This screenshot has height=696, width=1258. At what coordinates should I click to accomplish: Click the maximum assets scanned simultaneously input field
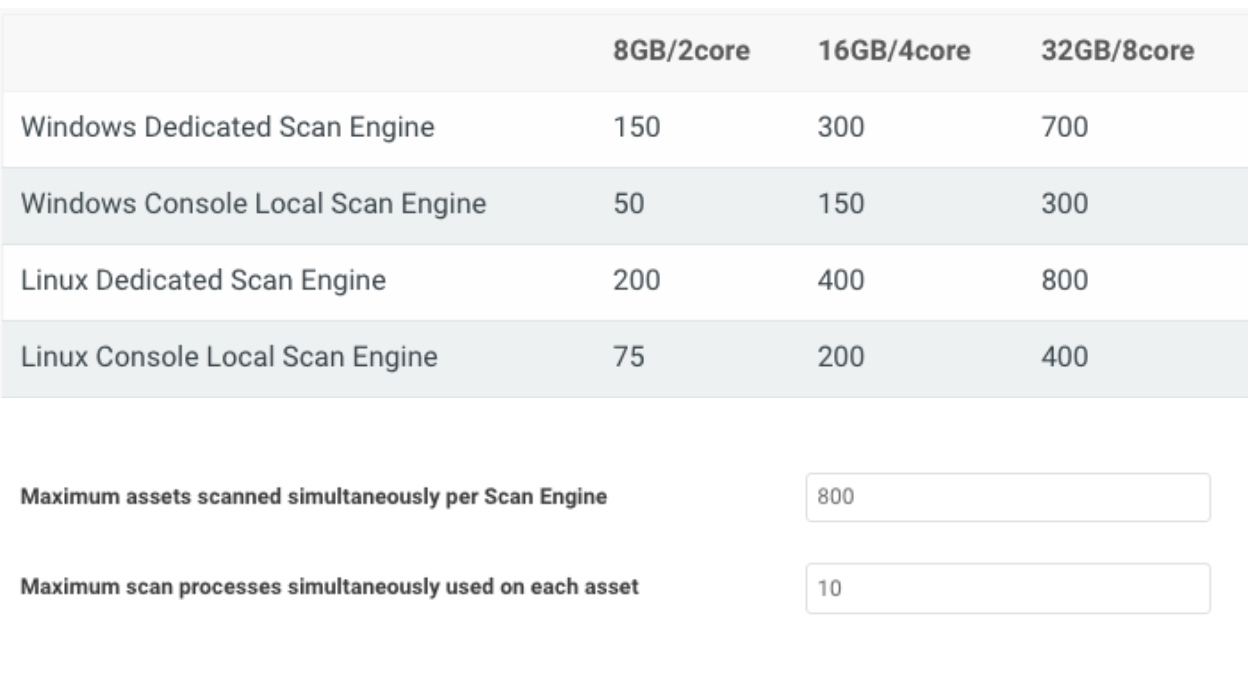tap(1007, 498)
